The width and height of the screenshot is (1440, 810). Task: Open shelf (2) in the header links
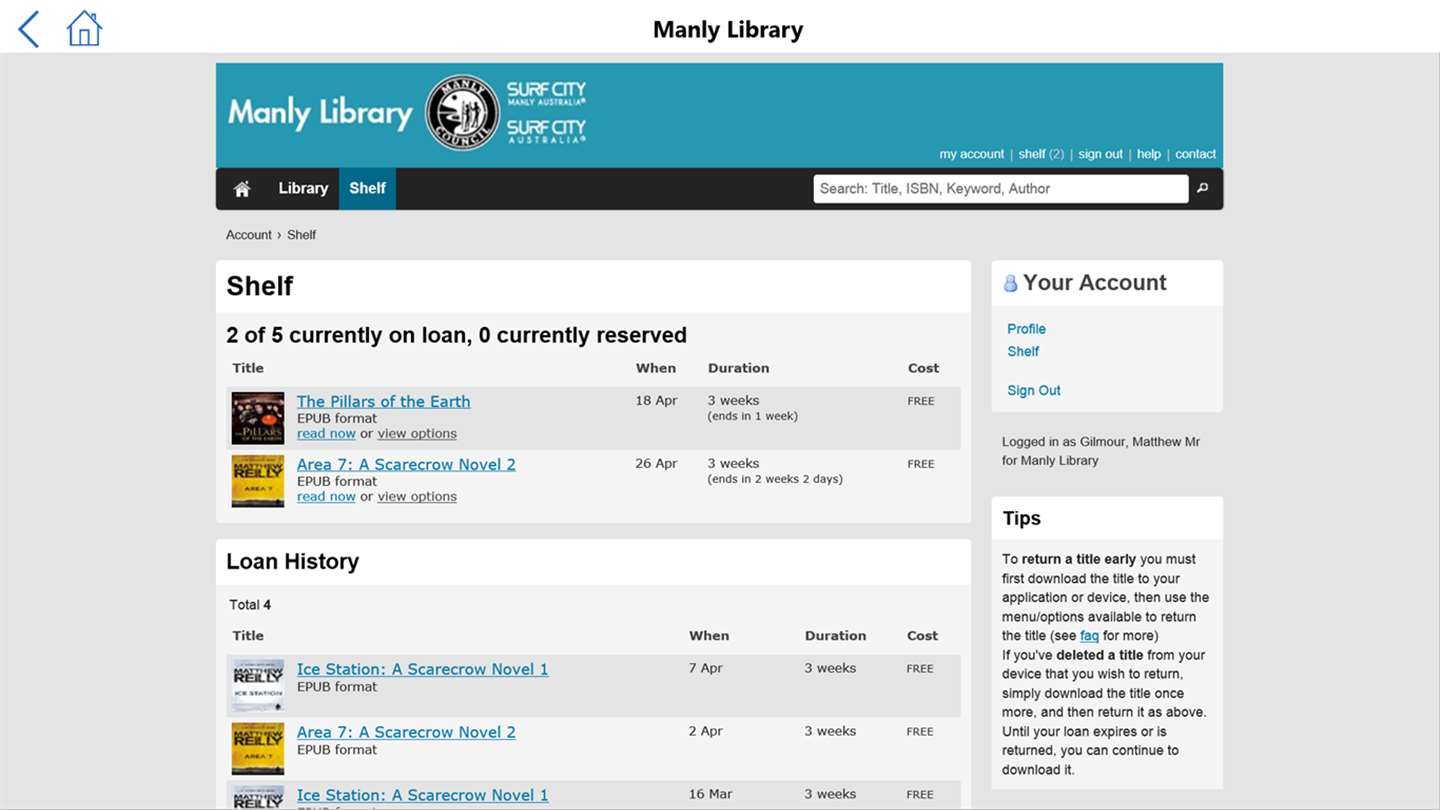click(1041, 154)
